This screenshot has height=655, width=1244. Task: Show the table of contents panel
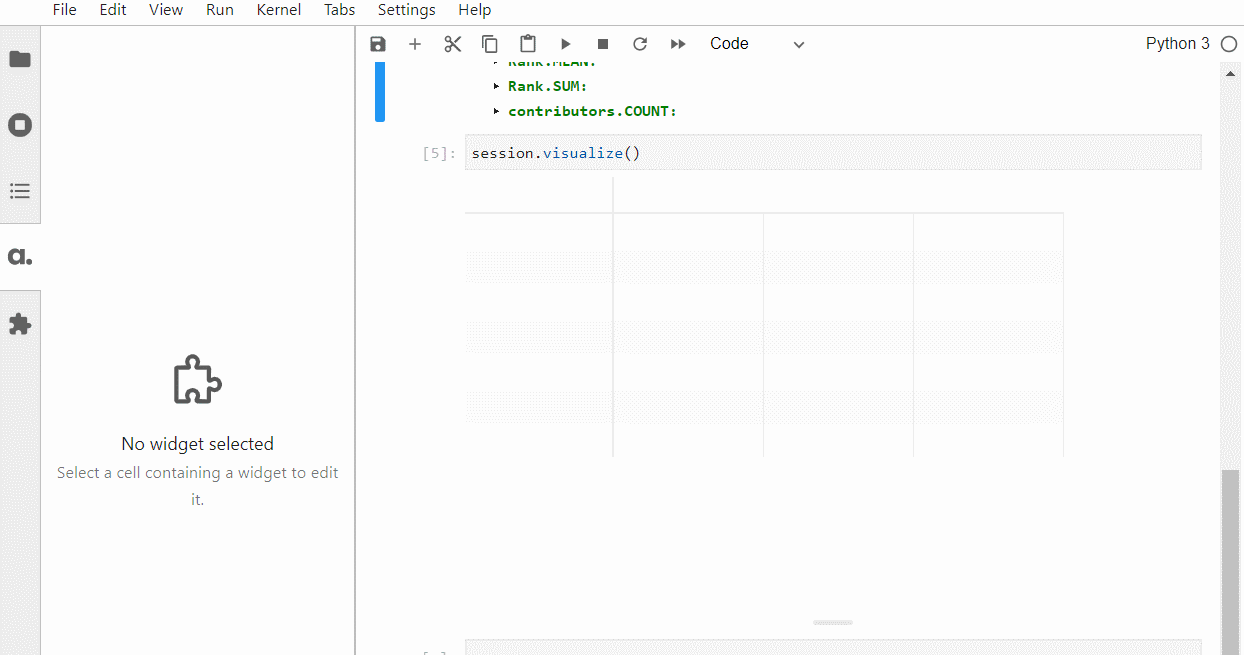(20, 191)
